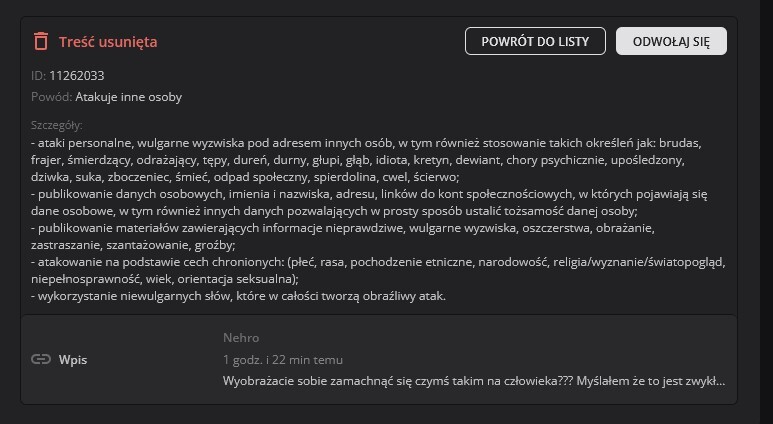Open the Nehro author name

241,338
